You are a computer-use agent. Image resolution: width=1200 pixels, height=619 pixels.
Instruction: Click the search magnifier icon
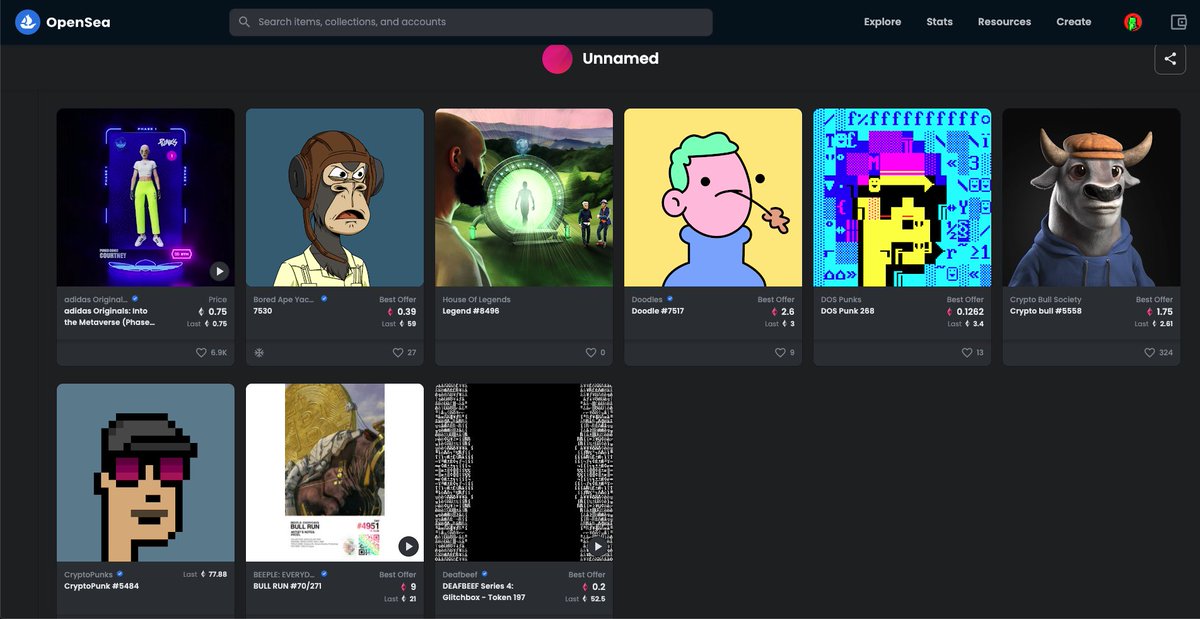pyautogui.click(x=243, y=22)
